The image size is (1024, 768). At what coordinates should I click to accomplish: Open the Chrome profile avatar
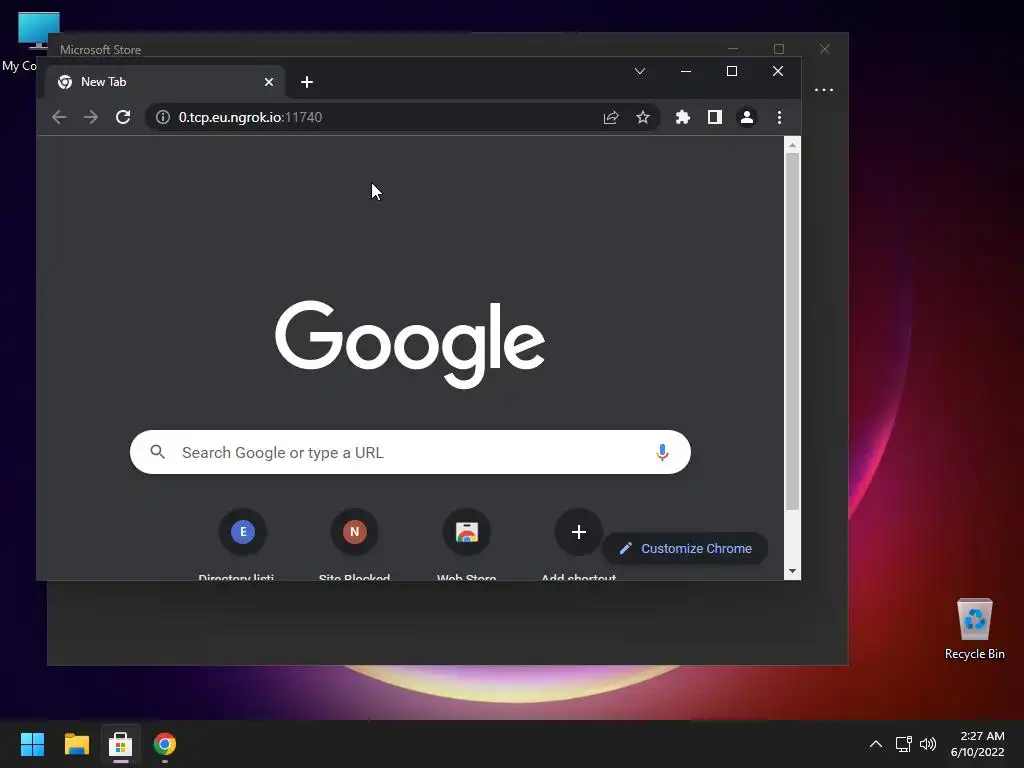tap(746, 118)
